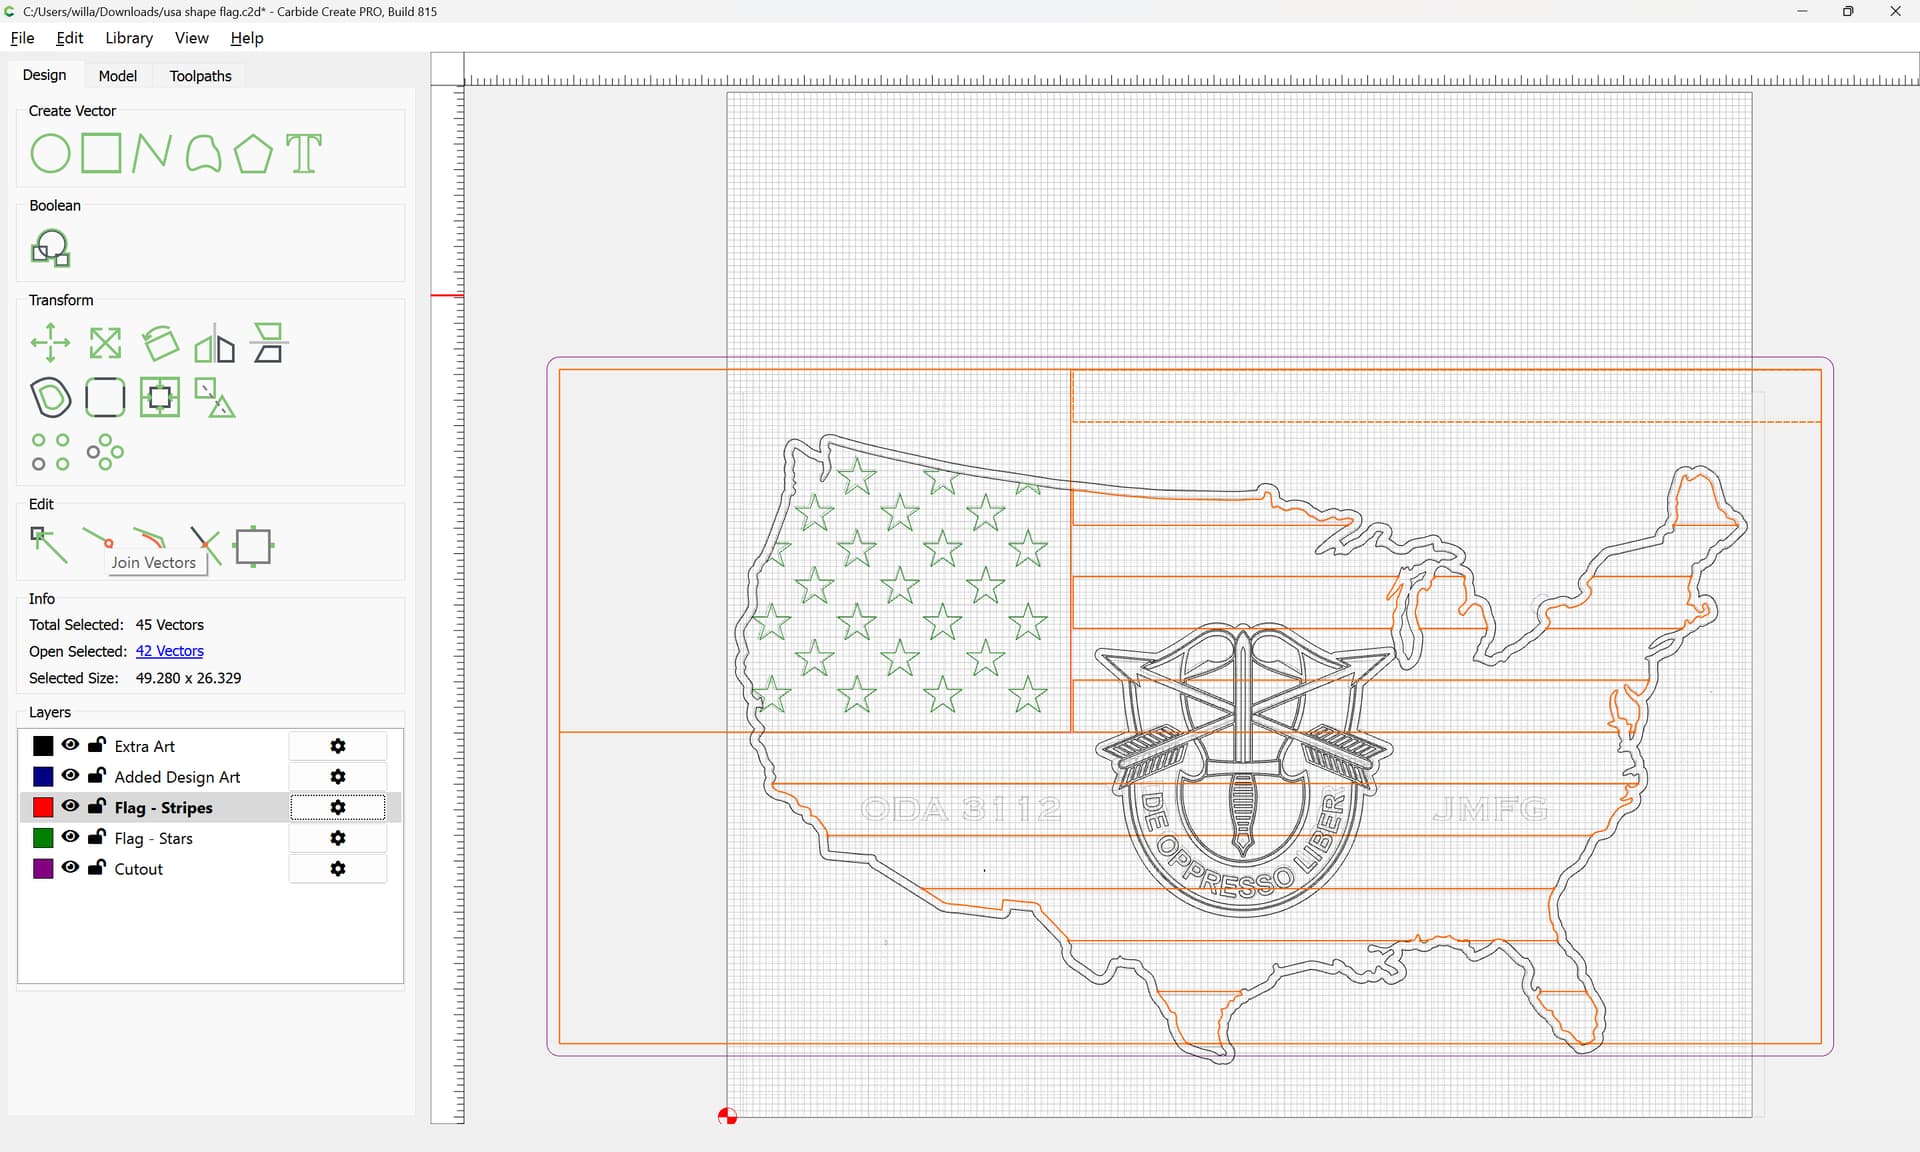
Task: Open the Boolean operations tool
Action: pos(50,248)
